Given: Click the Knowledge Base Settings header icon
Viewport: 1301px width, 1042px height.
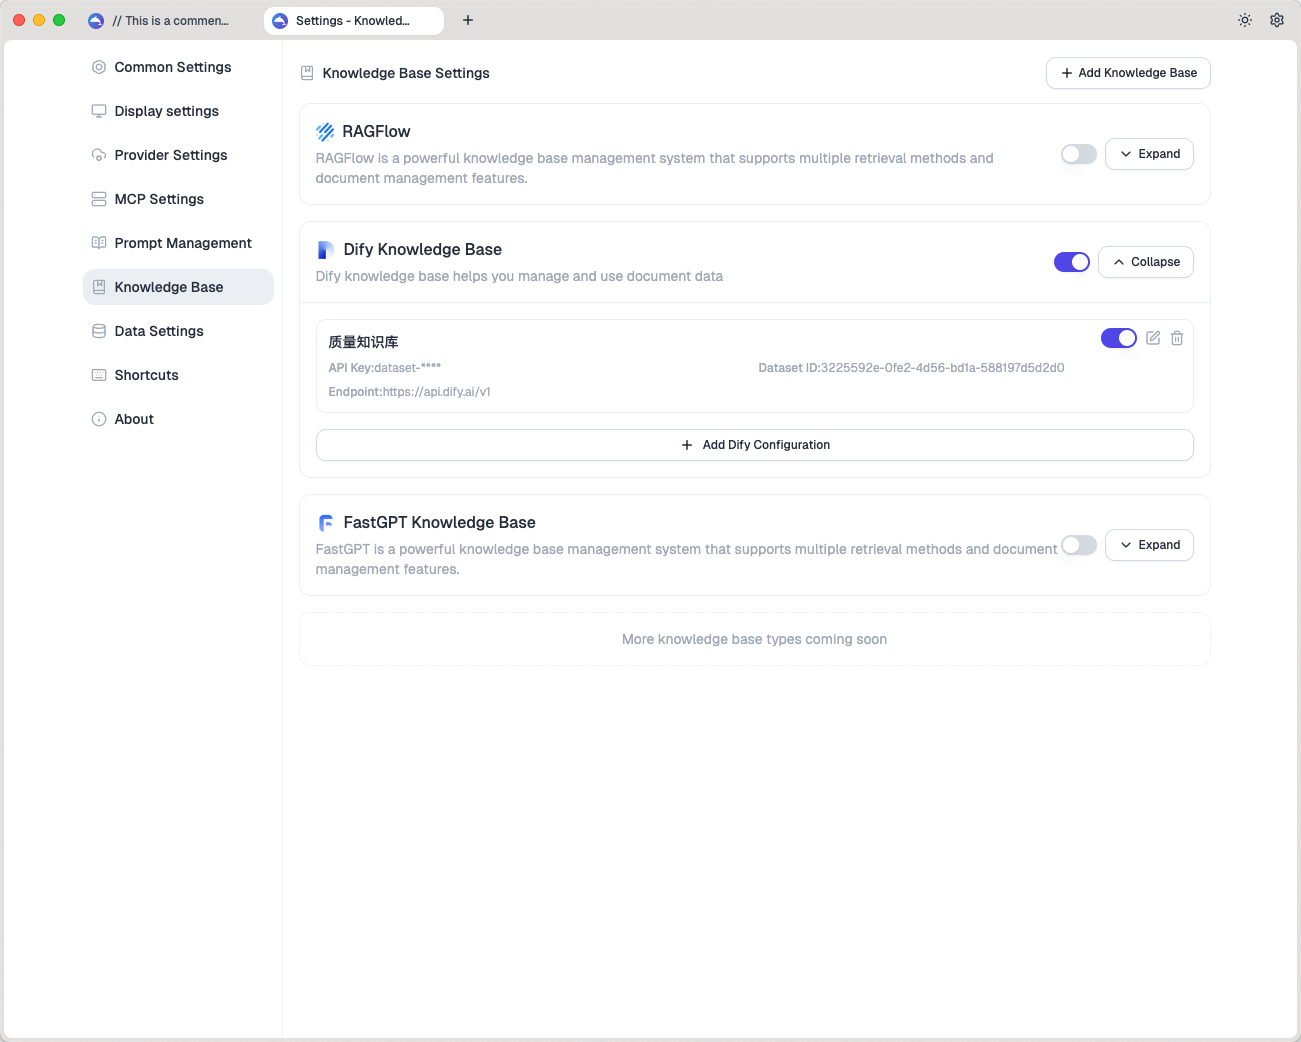Looking at the screenshot, I should (307, 73).
